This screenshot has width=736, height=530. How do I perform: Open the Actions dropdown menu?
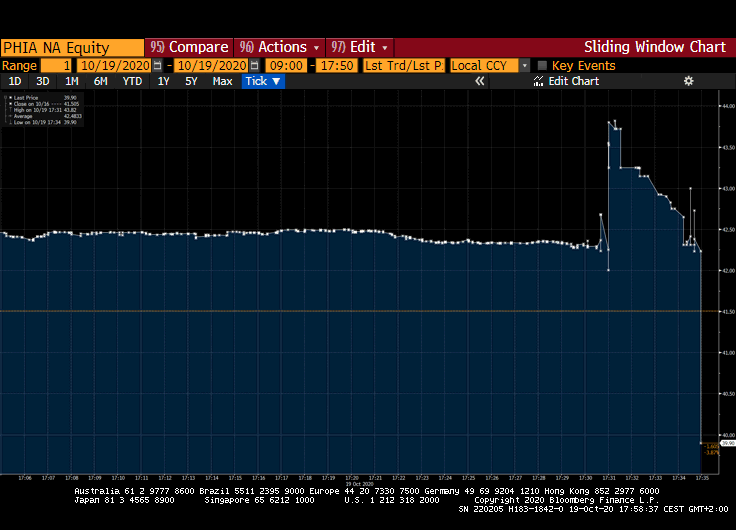point(279,47)
